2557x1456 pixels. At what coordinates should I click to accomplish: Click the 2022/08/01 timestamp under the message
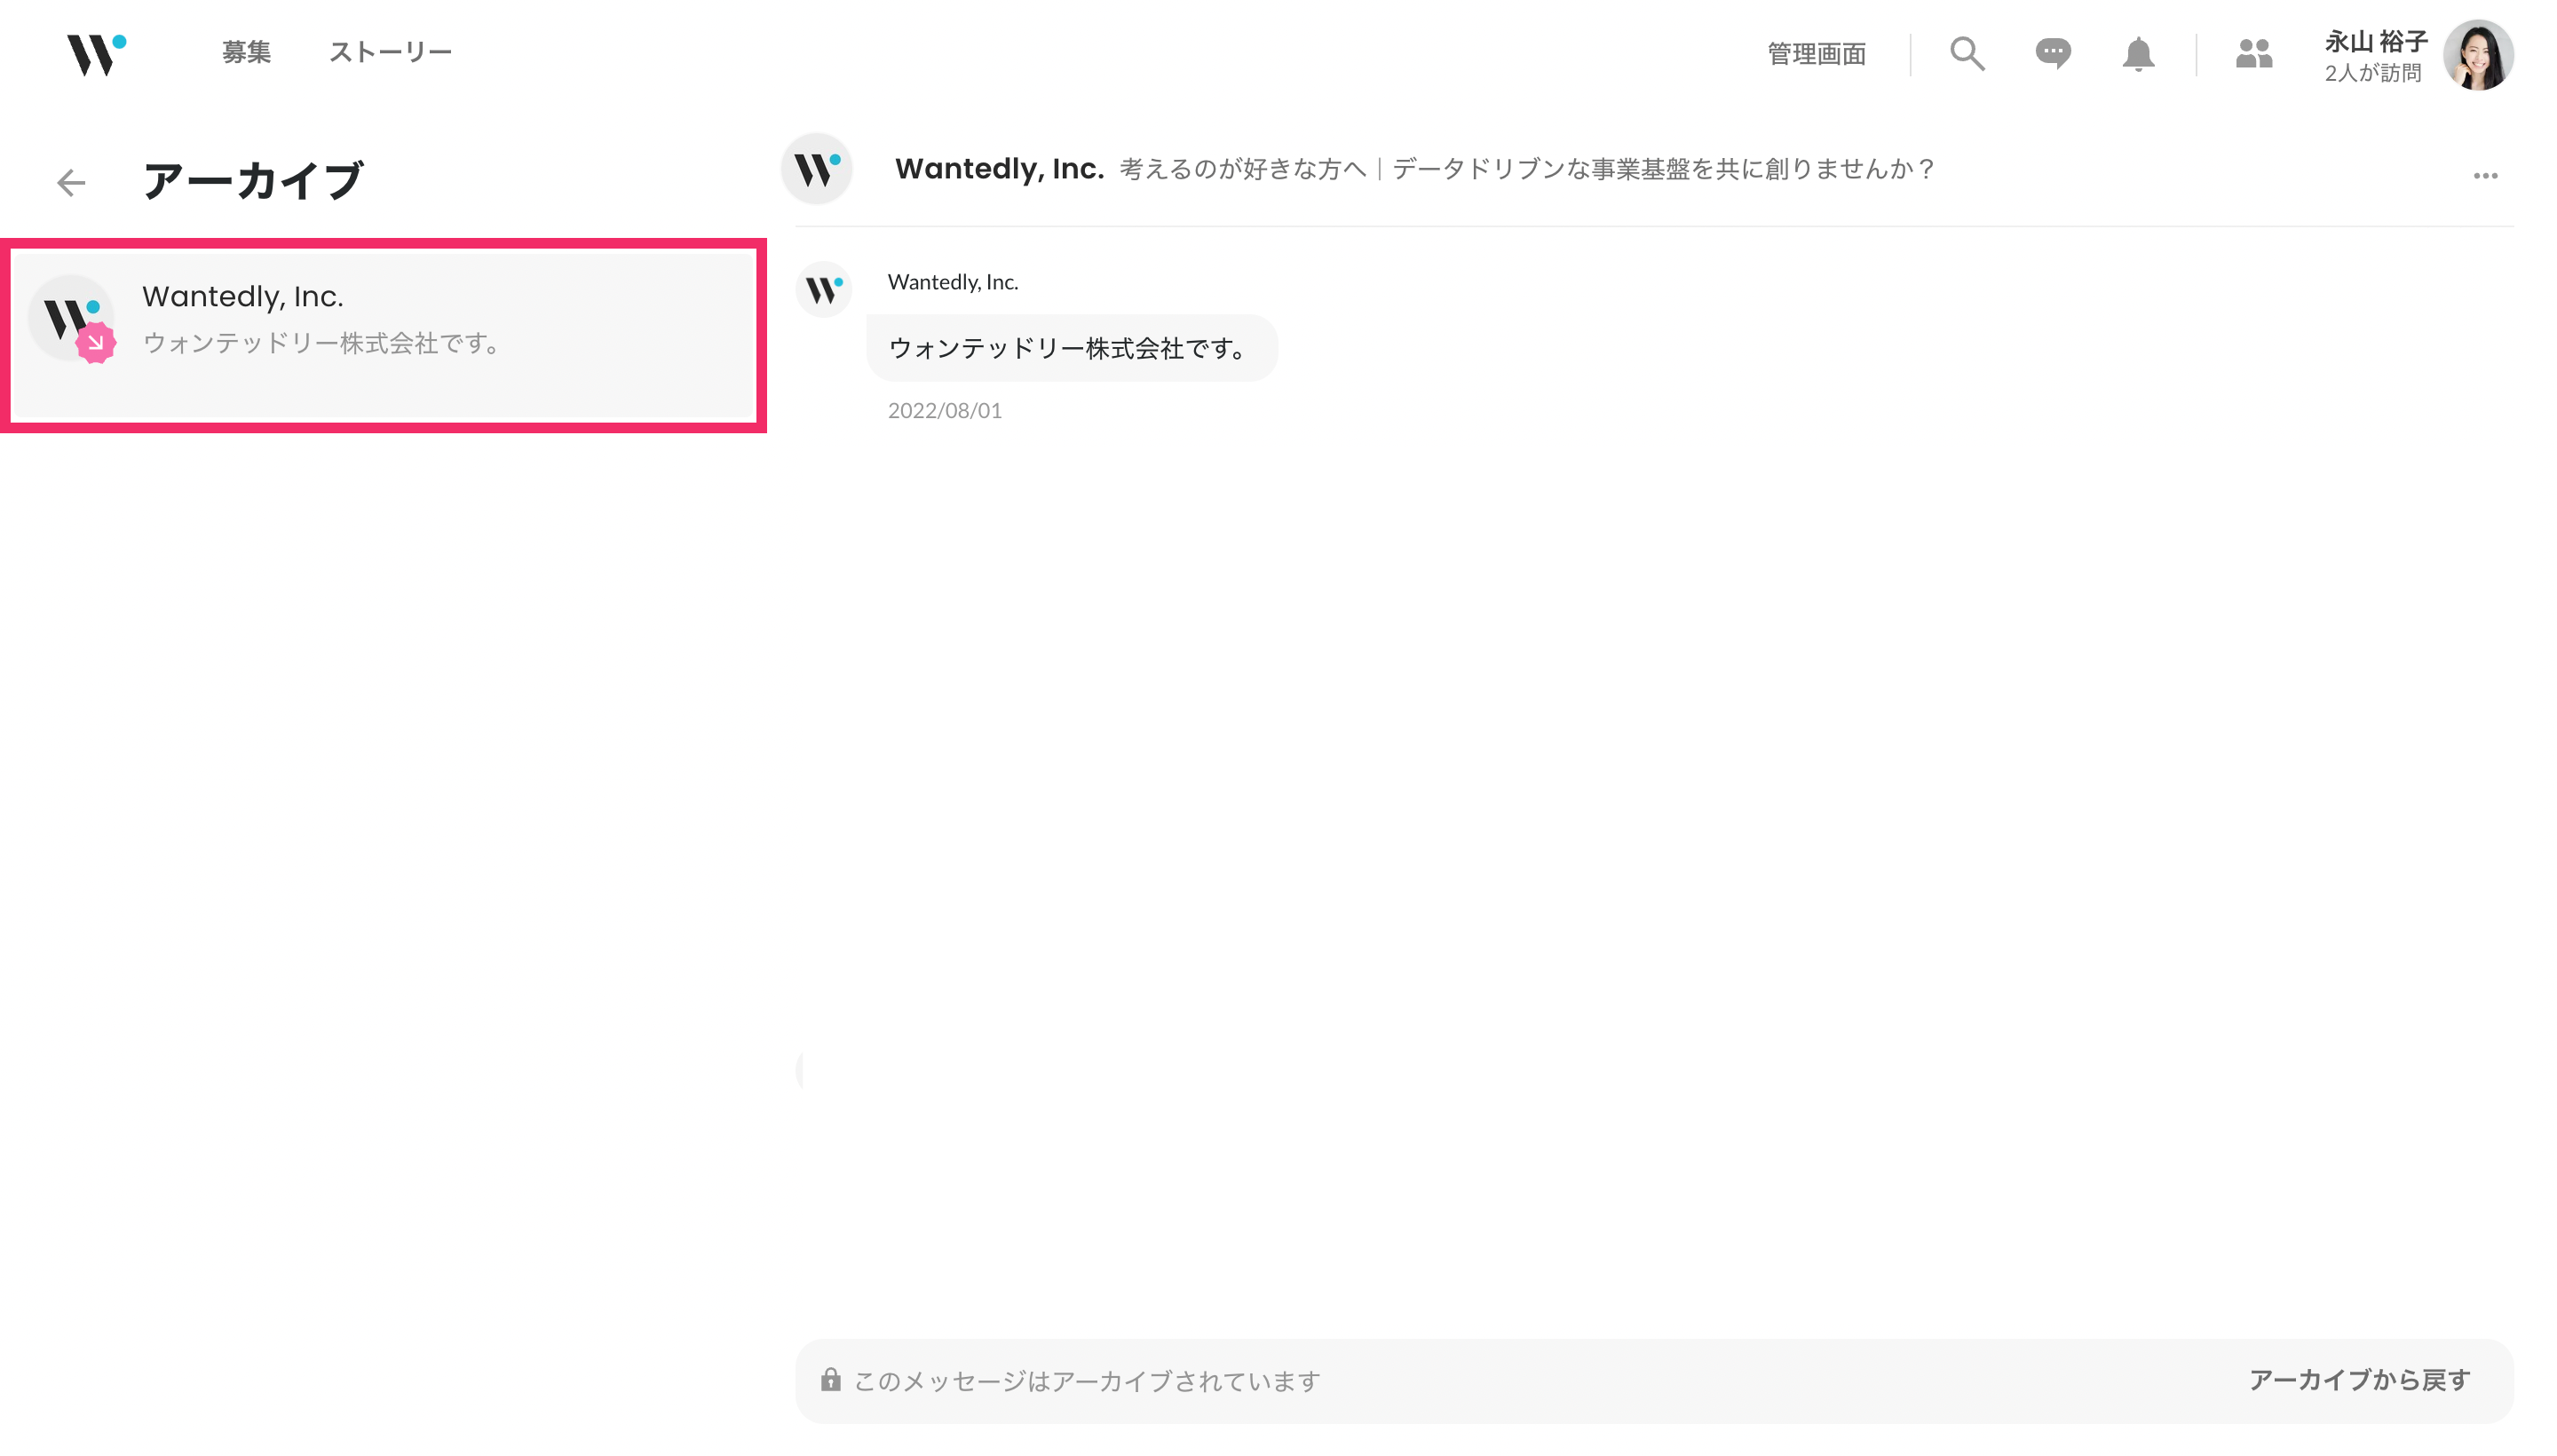point(944,410)
